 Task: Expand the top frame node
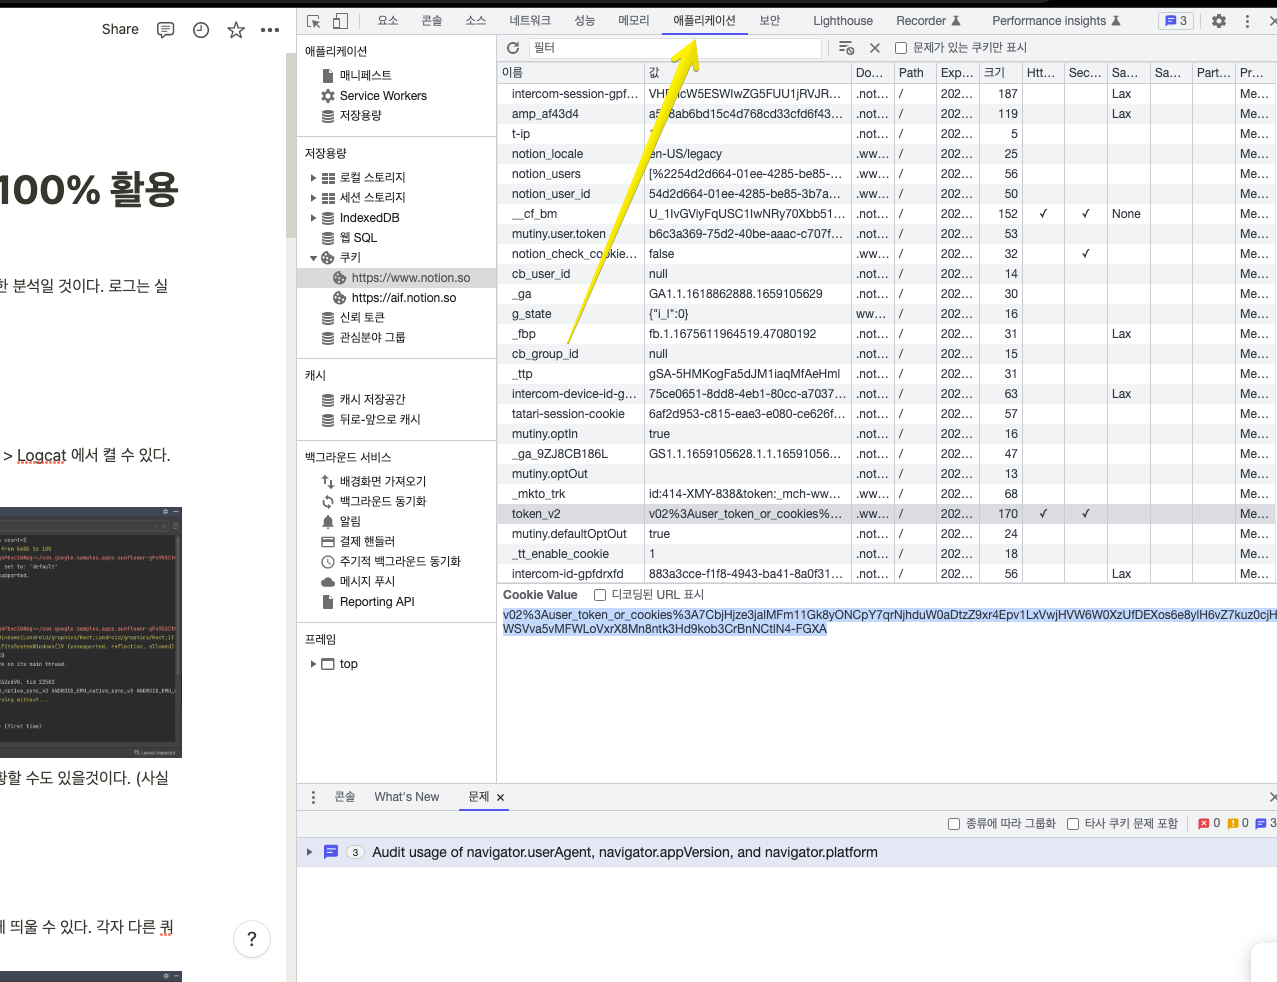click(313, 664)
